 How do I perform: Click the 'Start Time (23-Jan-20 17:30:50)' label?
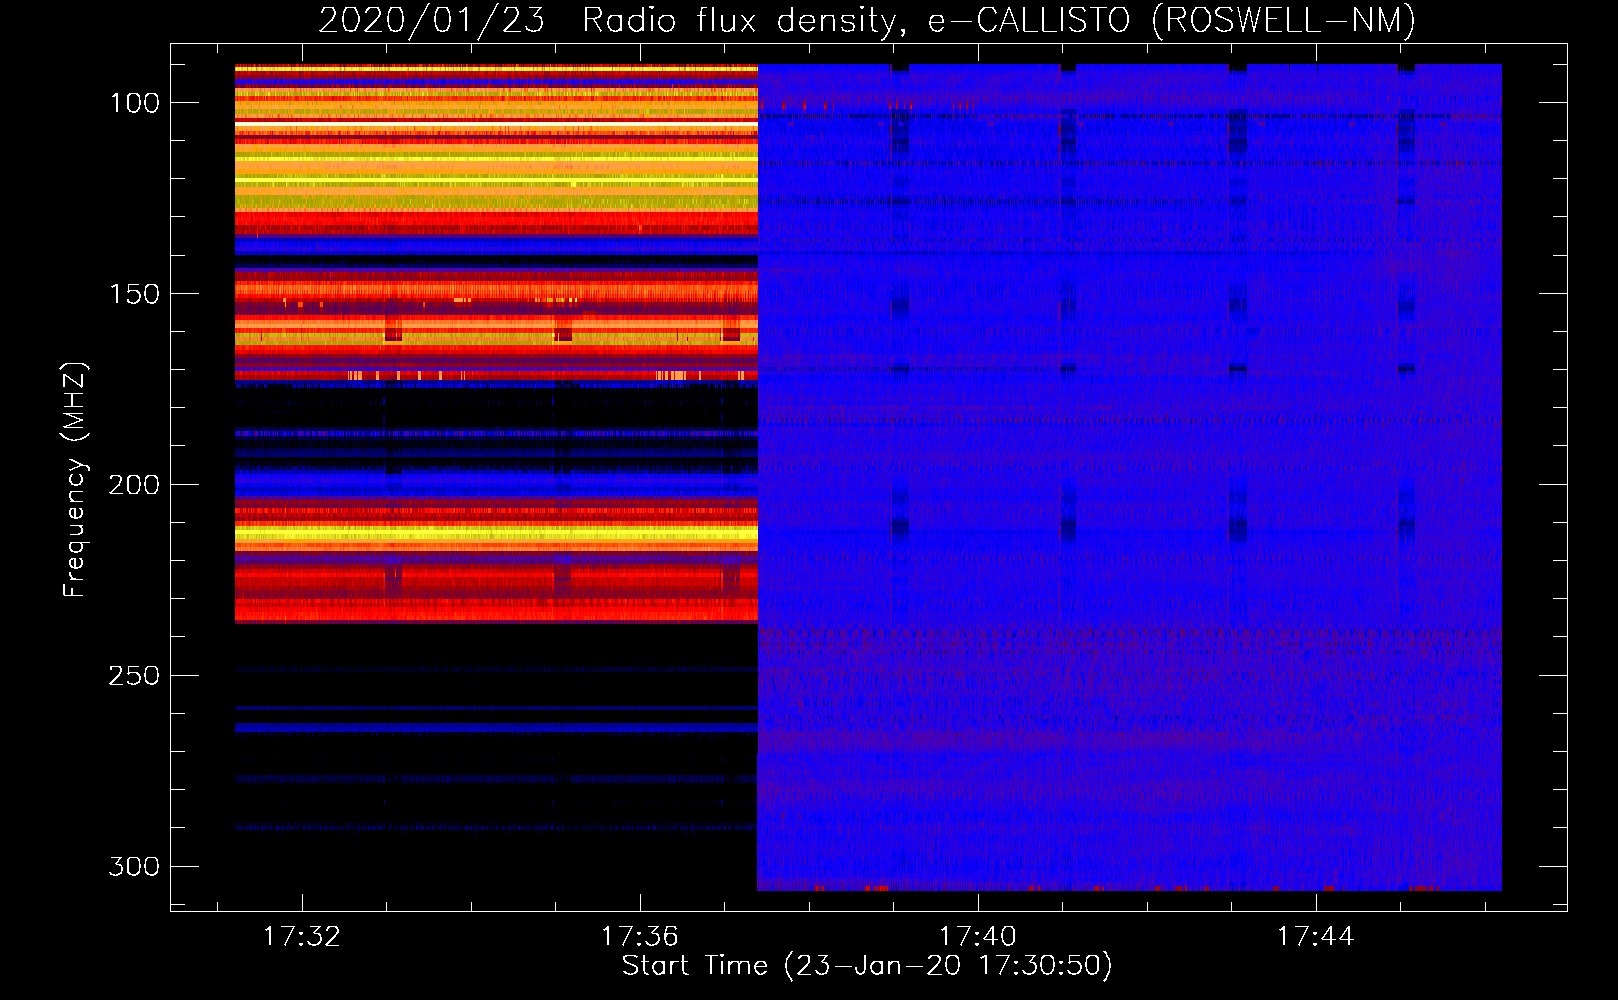(x=867, y=966)
